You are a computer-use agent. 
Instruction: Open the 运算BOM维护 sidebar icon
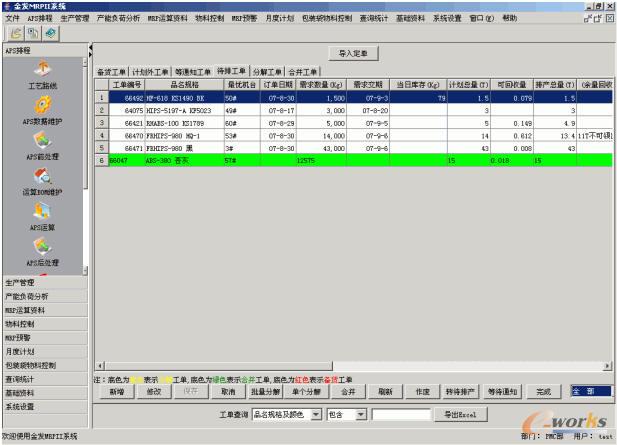(x=42, y=176)
